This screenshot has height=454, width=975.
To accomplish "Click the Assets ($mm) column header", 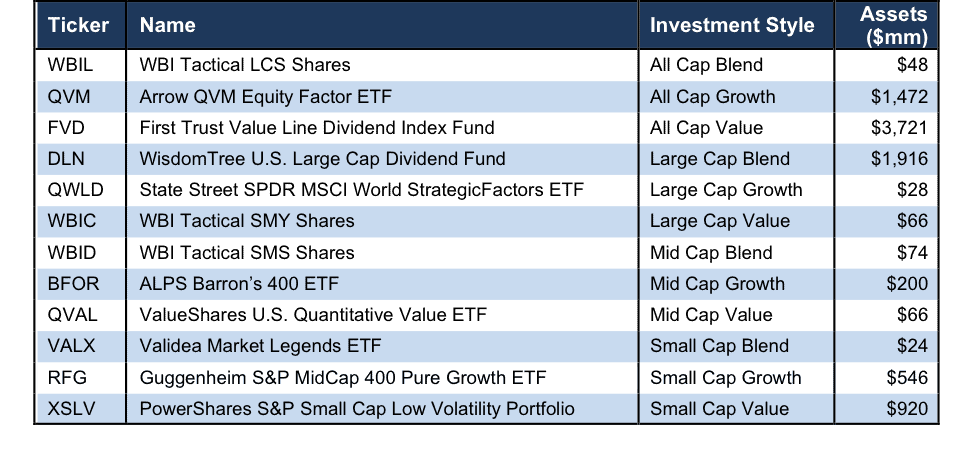I will (894, 25).
